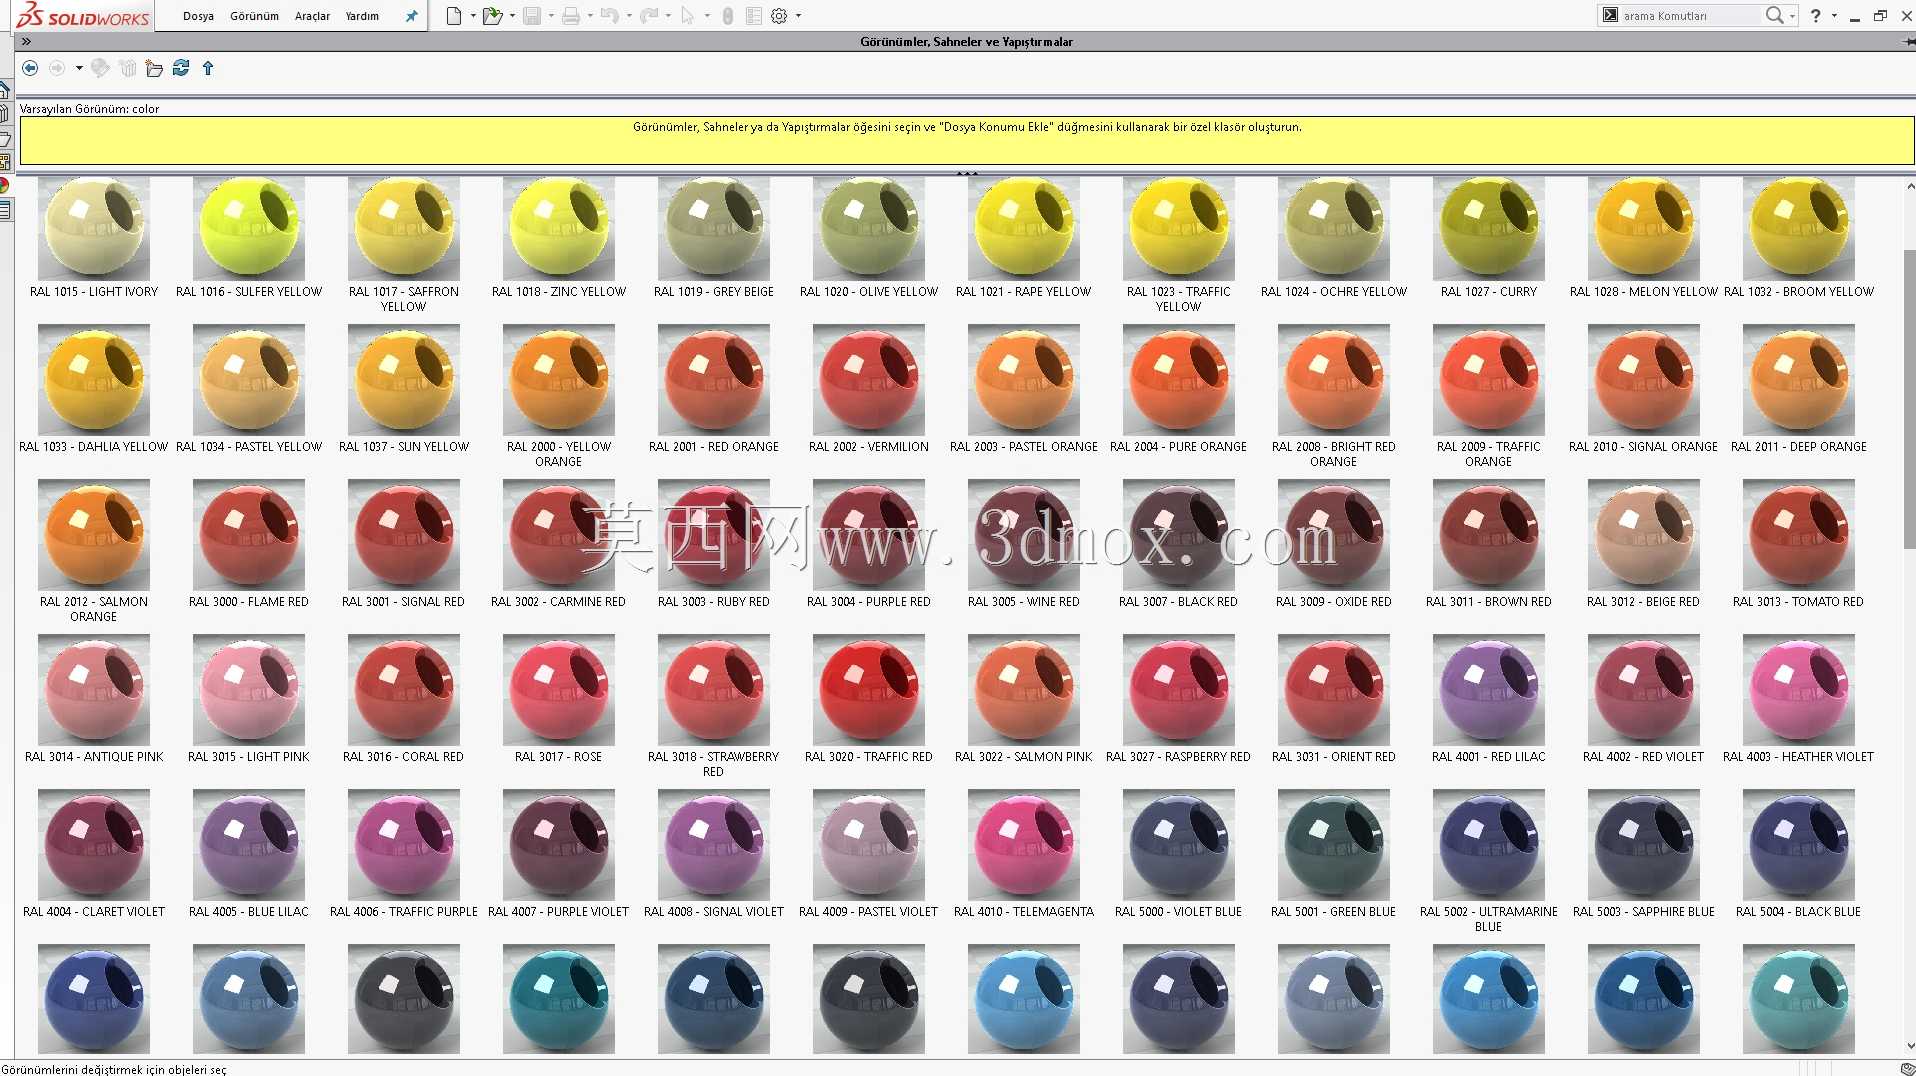This screenshot has width=1916, height=1076.
Task: Open the Araçlar menu
Action: tap(312, 16)
